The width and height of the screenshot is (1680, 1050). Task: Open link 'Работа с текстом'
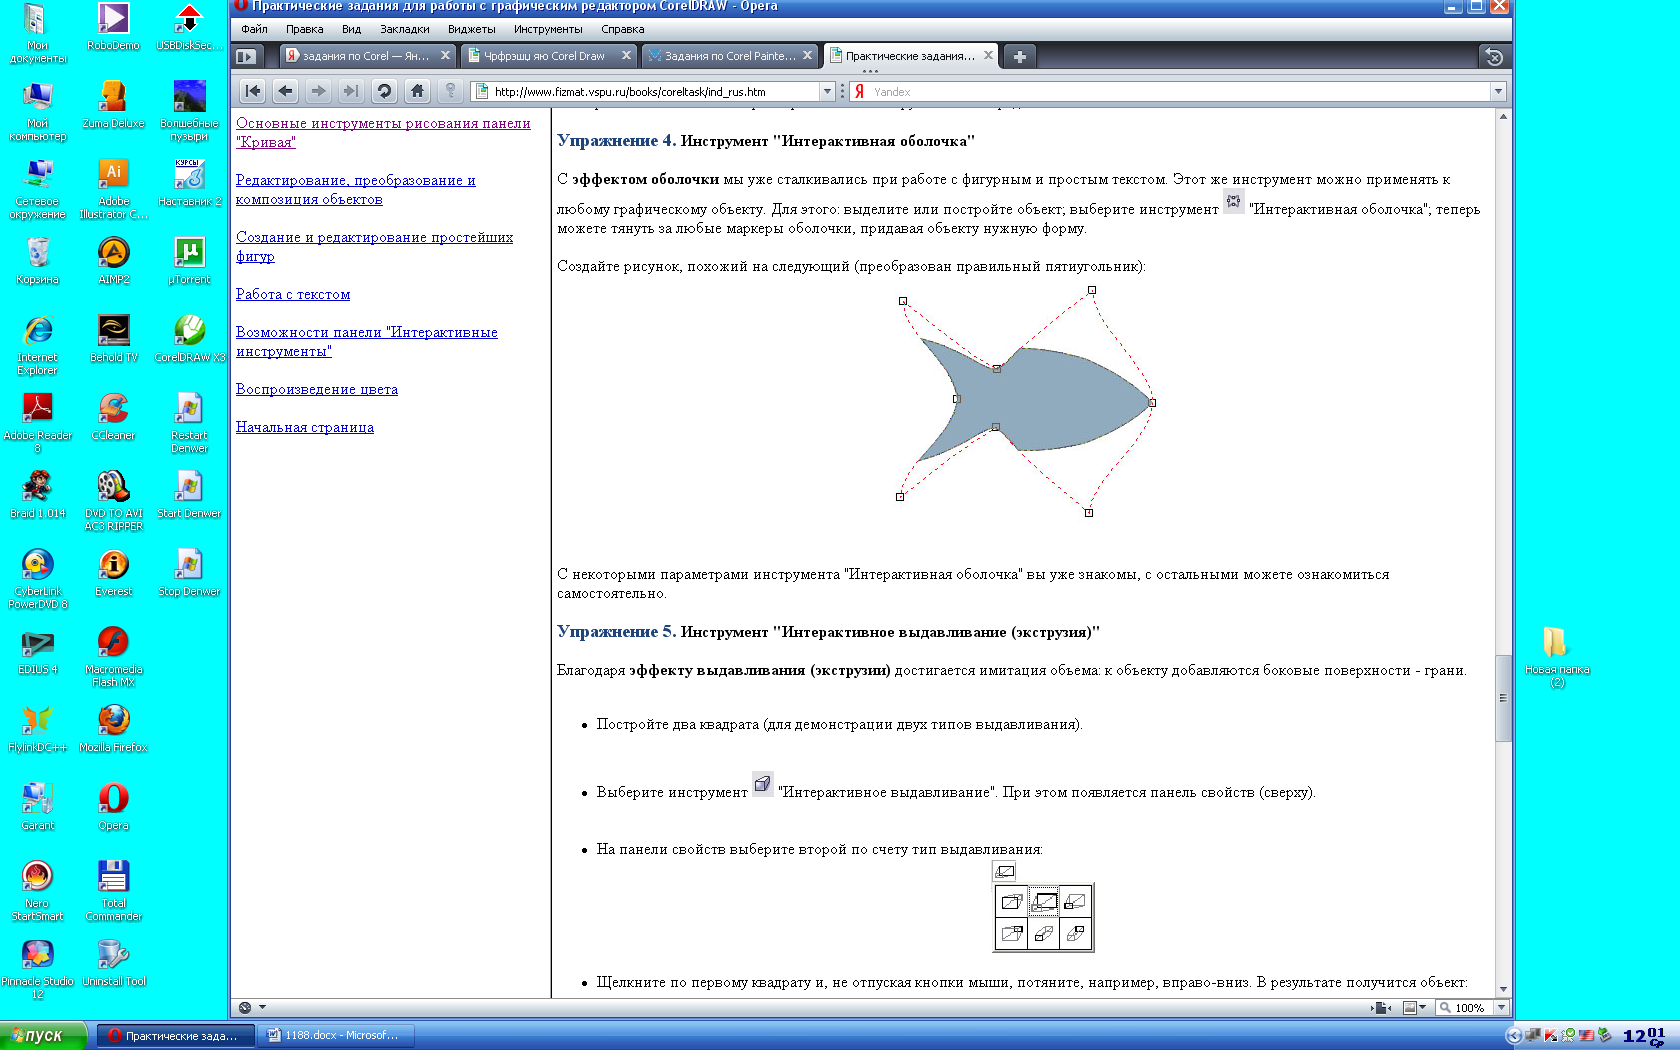(293, 294)
